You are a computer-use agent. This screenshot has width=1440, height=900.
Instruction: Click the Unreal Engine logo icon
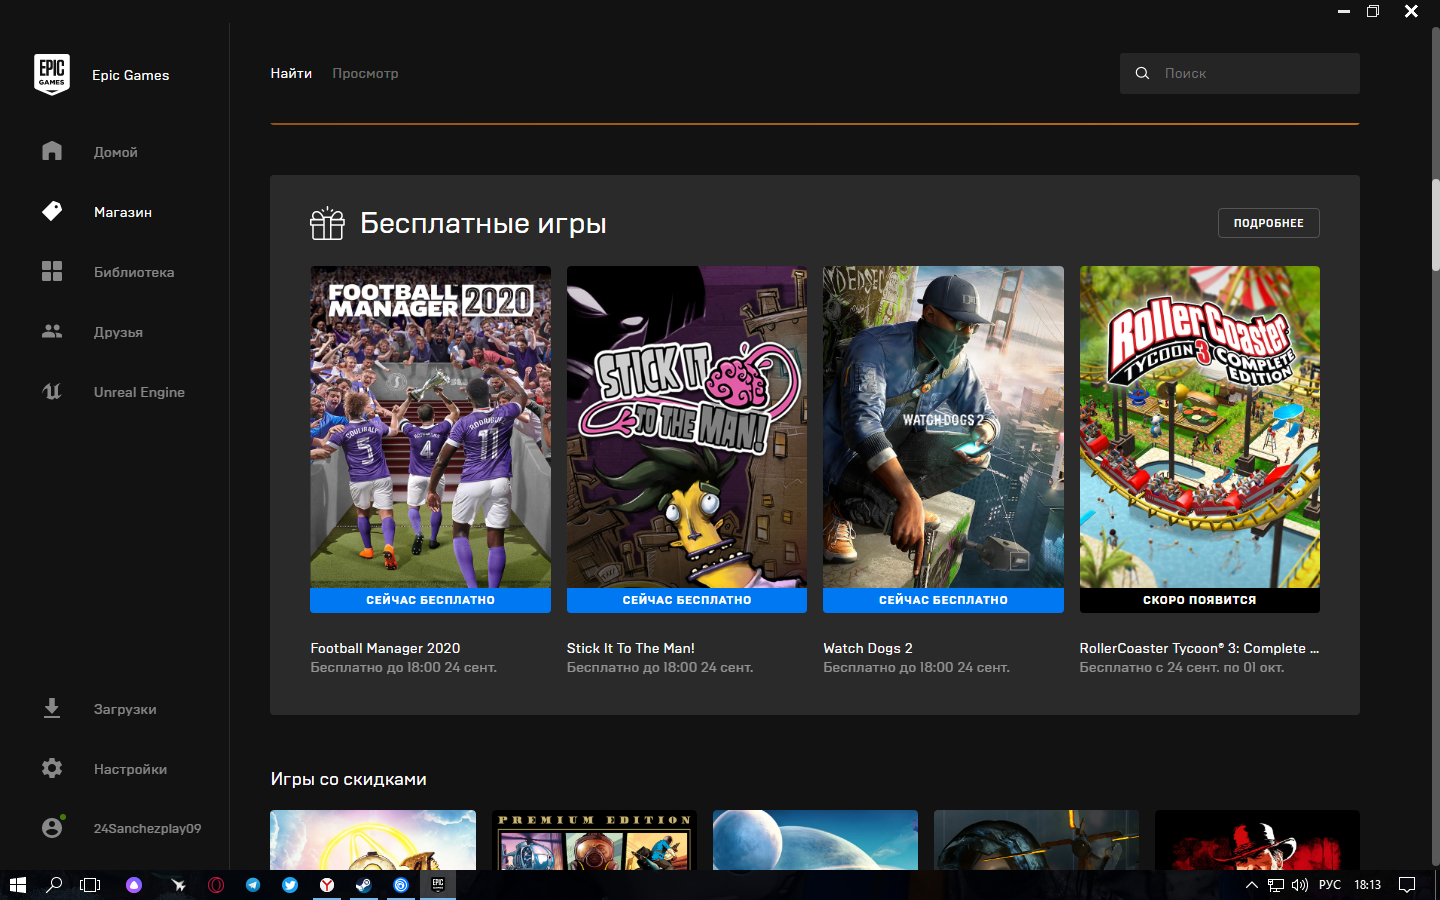[52, 391]
